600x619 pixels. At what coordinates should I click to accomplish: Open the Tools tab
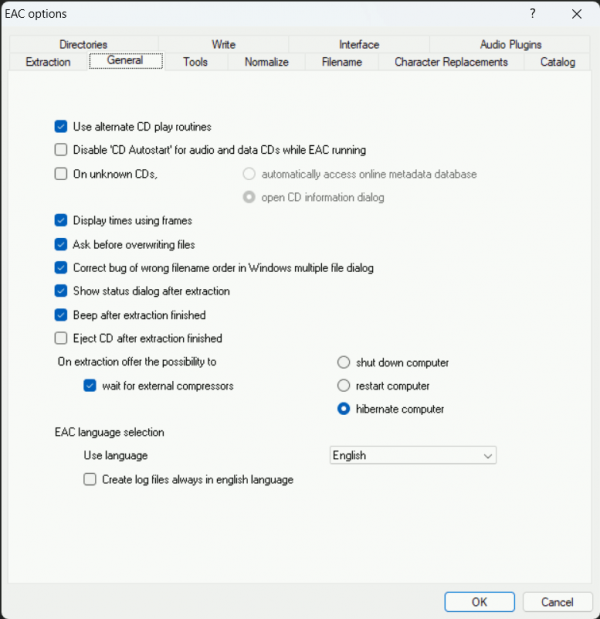point(195,62)
